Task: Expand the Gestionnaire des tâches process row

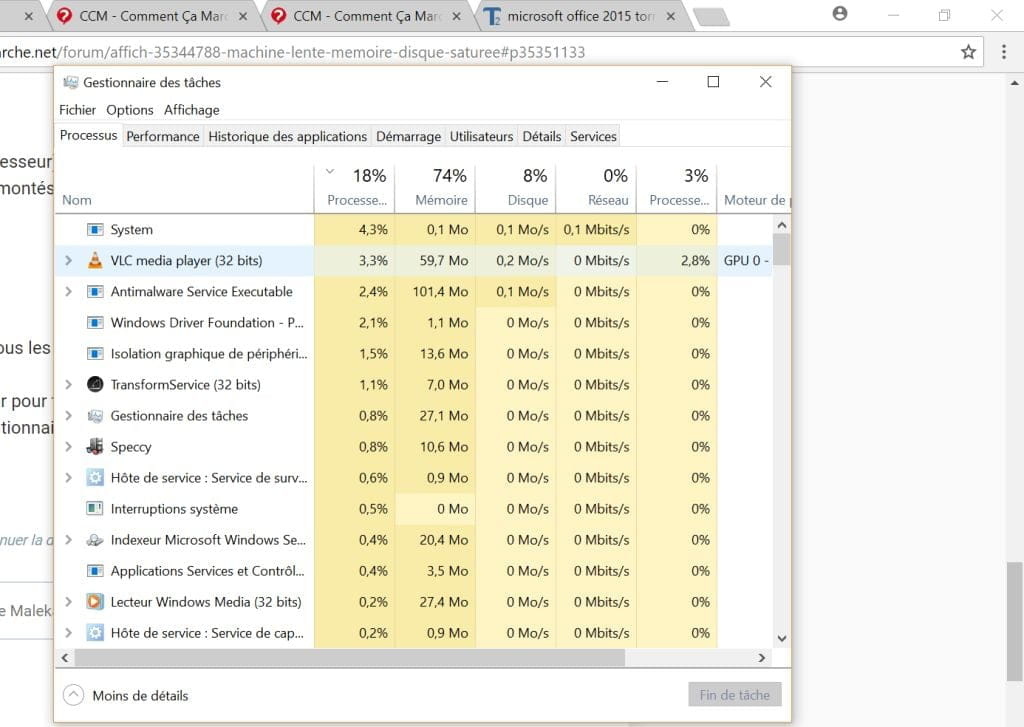Action: [69, 415]
